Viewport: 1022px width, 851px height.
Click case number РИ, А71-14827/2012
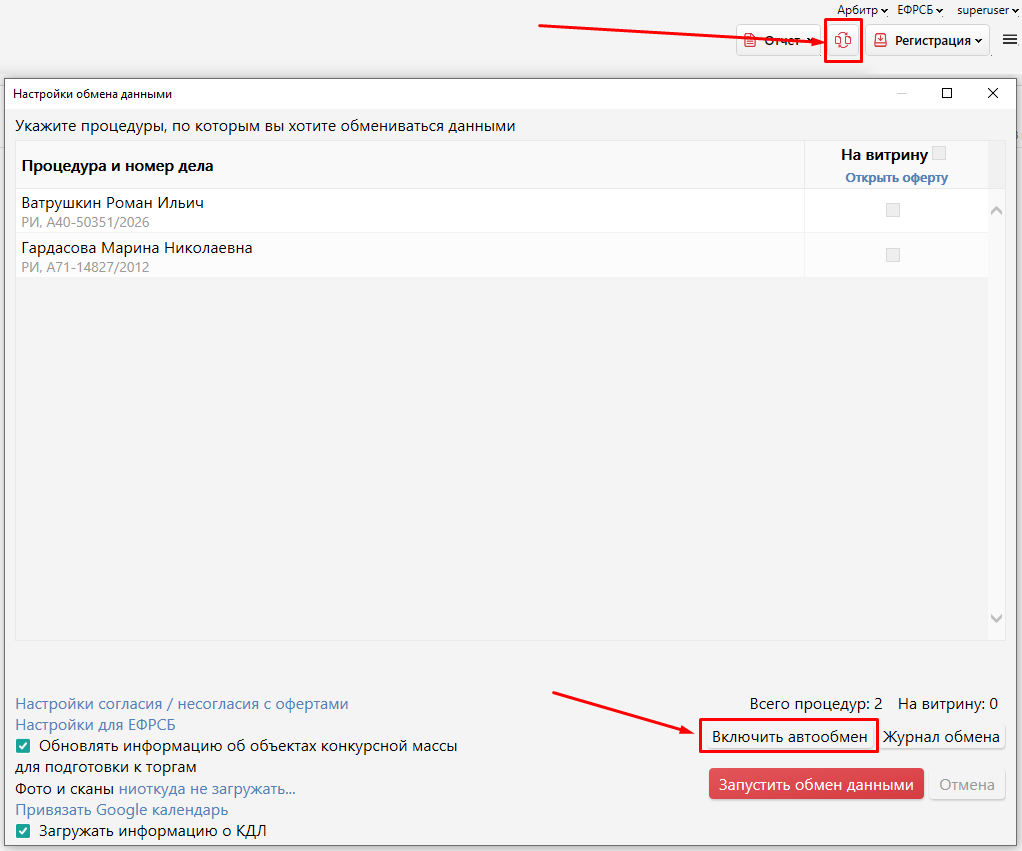[85, 267]
